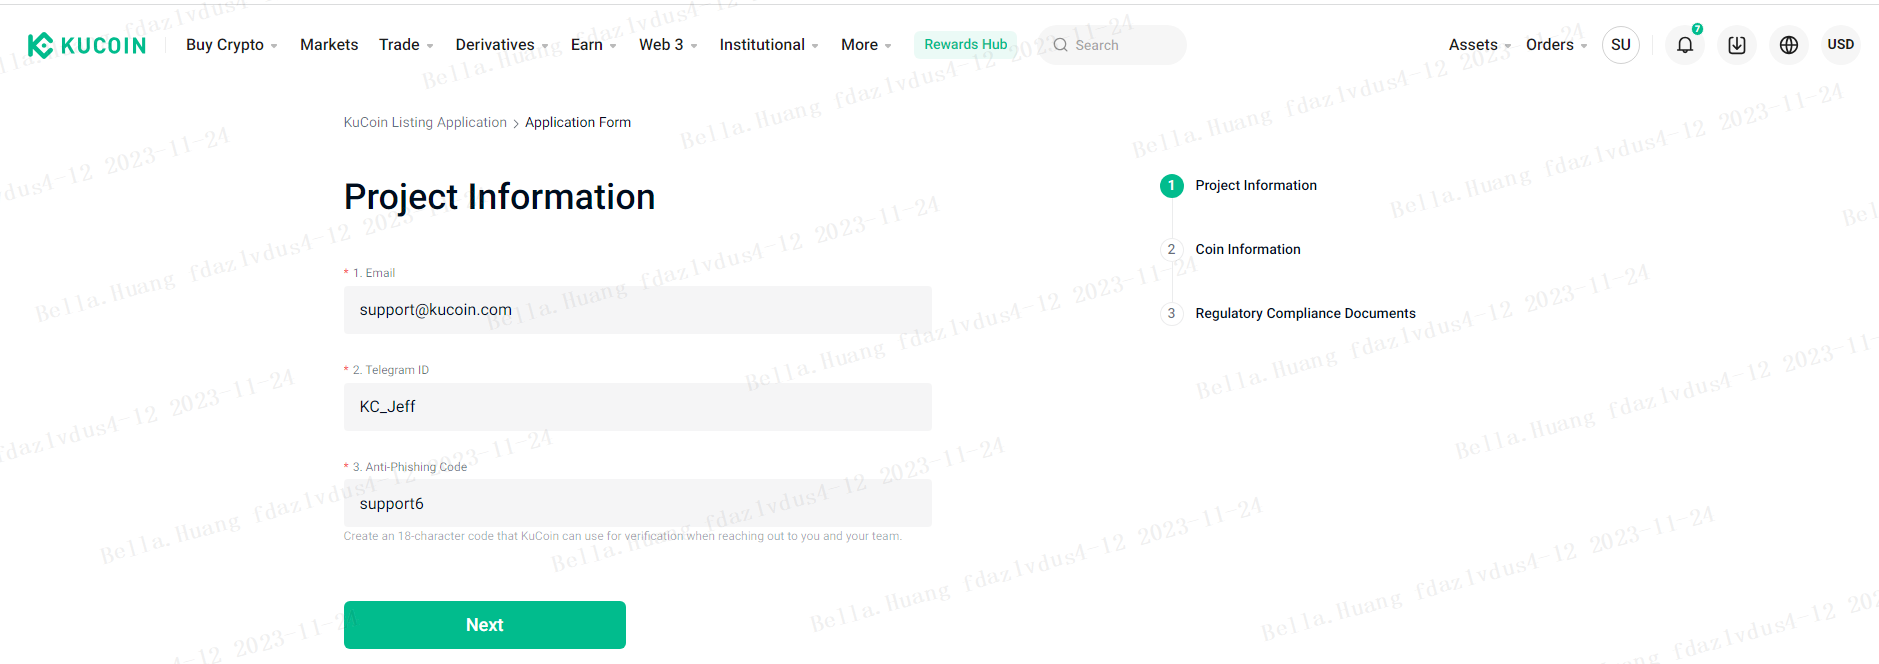Go to KuCoin Listing Application breadcrumb
Screen dimensions: 1879x664
pyautogui.click(x=425, y=122)
